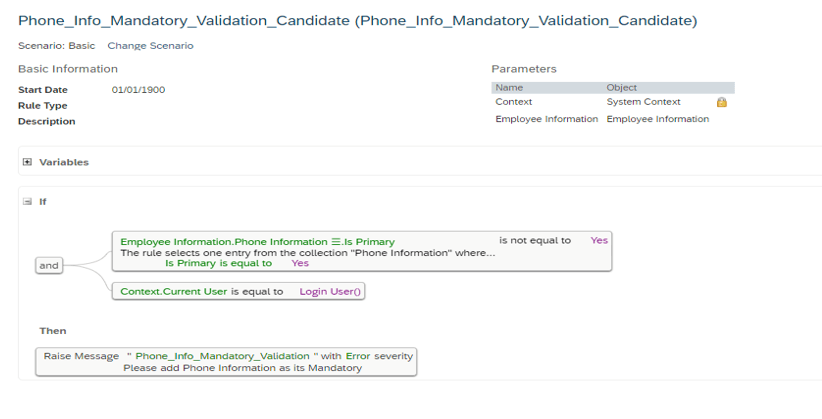
Task: Click the Phone_Info_Mandatory_Validation message name
Action: [x=222, y=356]
